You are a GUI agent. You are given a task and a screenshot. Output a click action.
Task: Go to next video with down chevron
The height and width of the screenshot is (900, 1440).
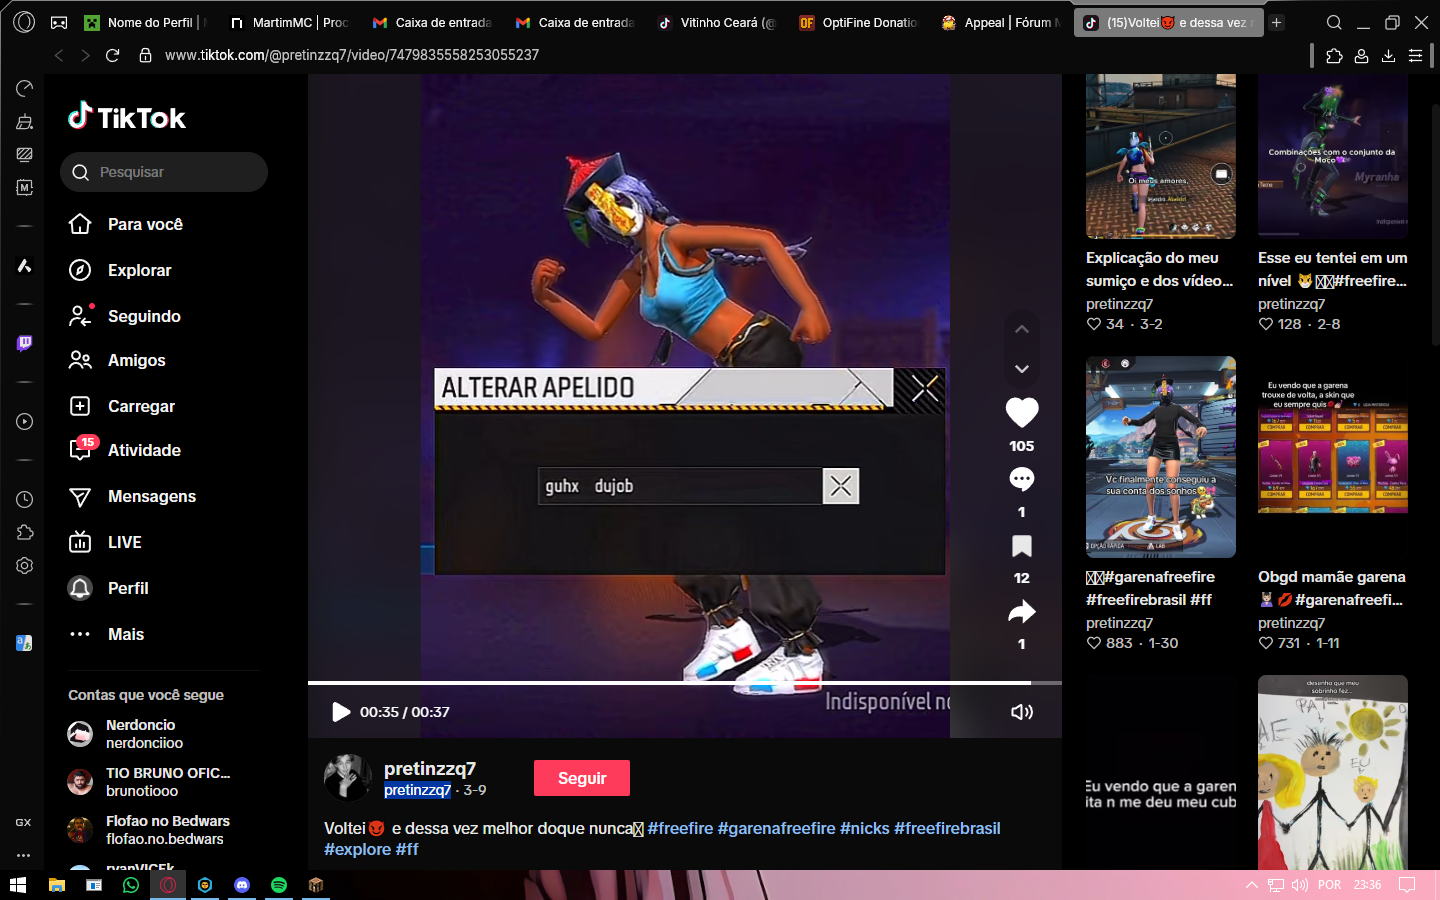point(1021,369)
